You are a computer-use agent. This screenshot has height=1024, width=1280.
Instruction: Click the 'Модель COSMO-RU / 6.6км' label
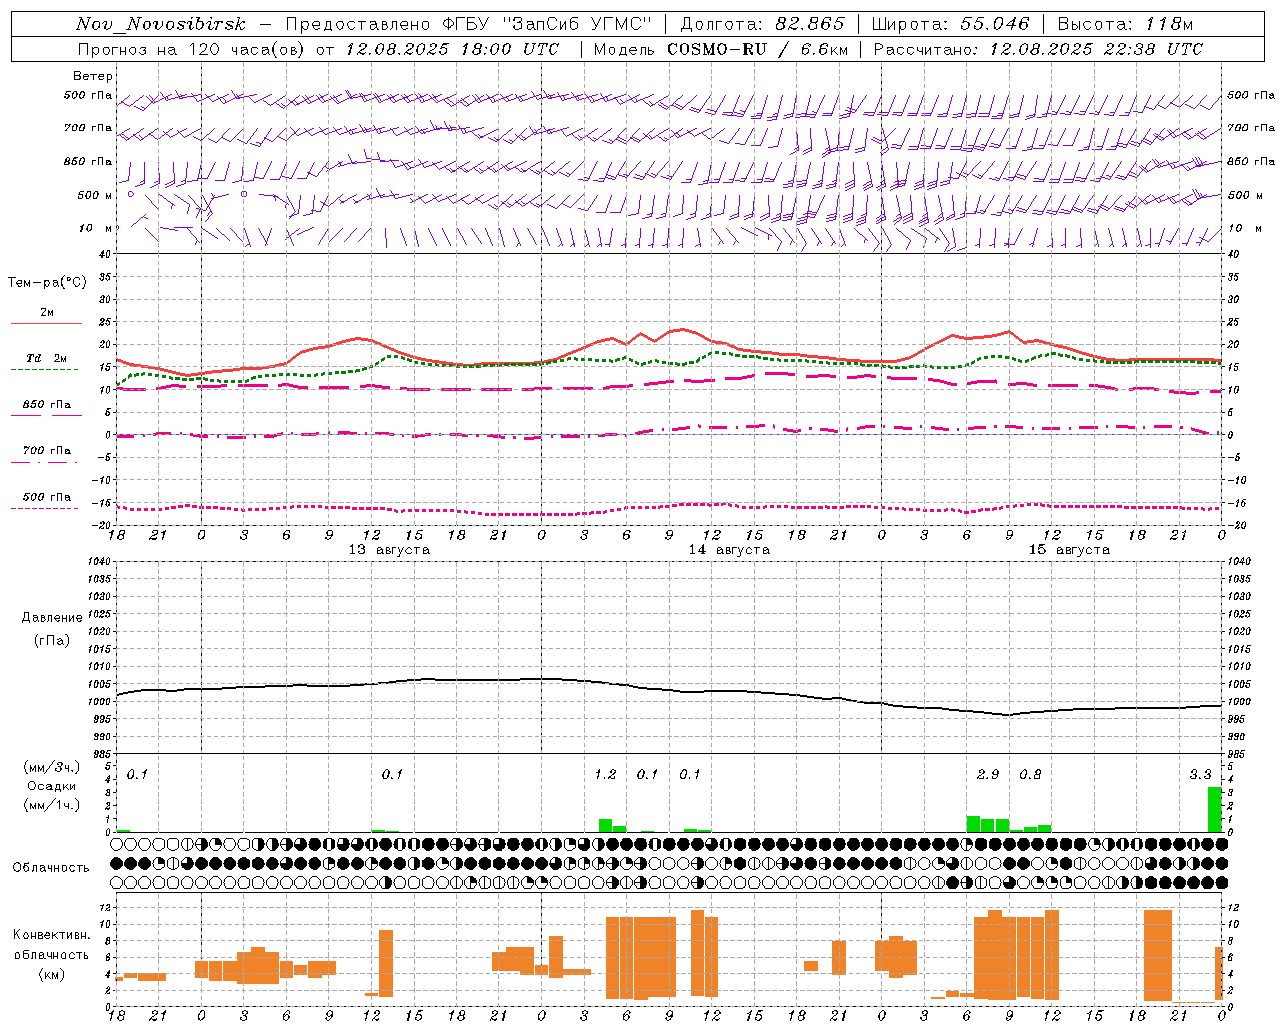[720, 49]
